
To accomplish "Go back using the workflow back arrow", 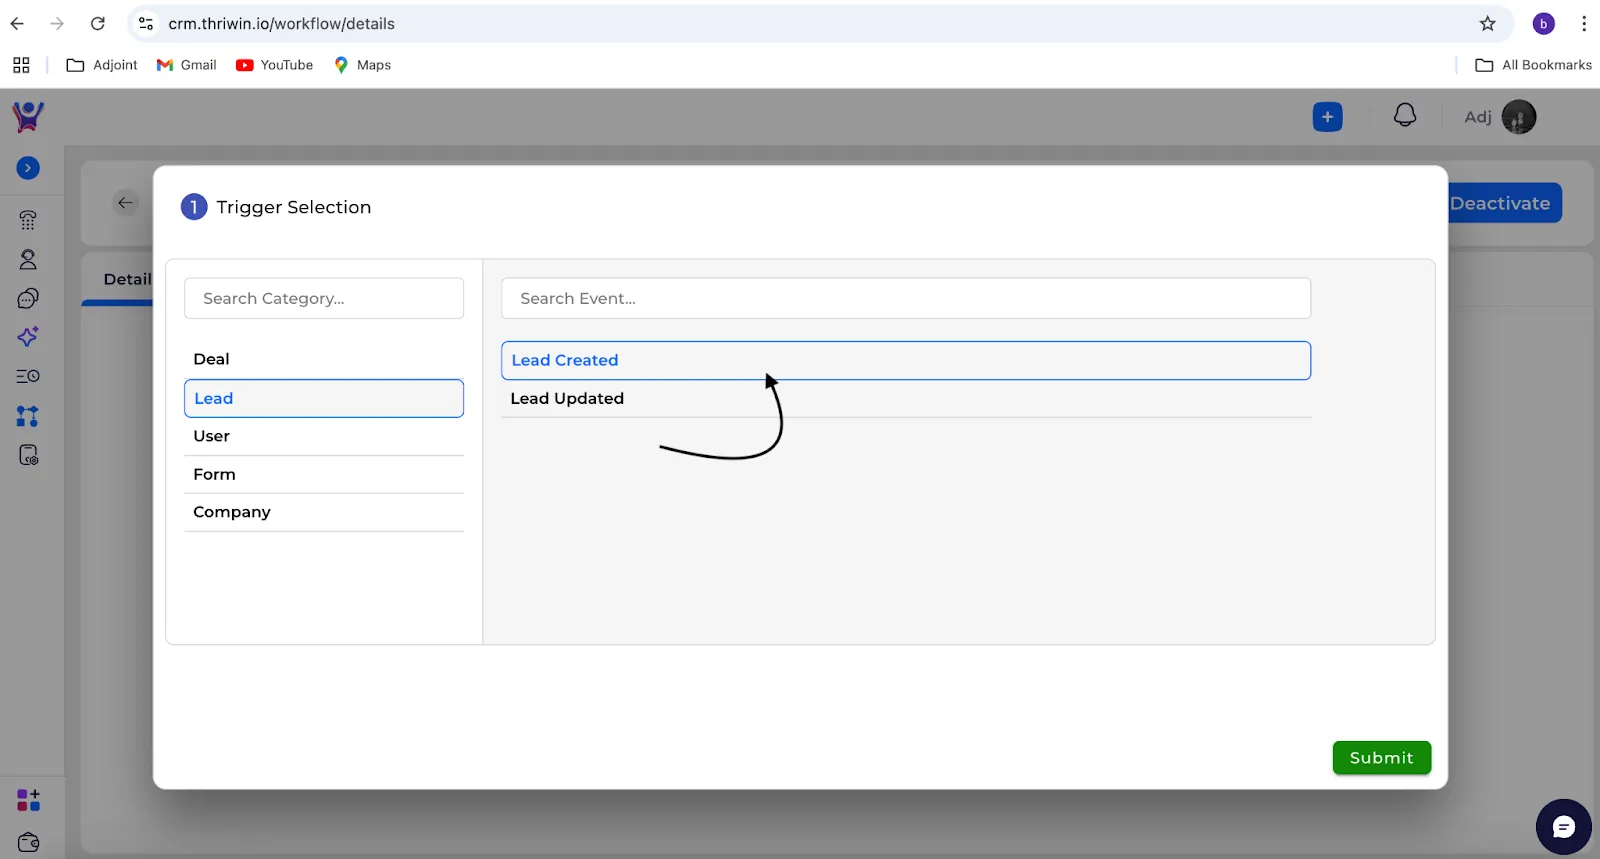I will (125, 203).
